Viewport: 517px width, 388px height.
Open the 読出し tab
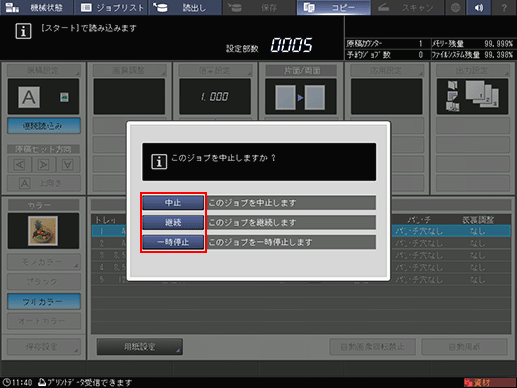point(185,7)
